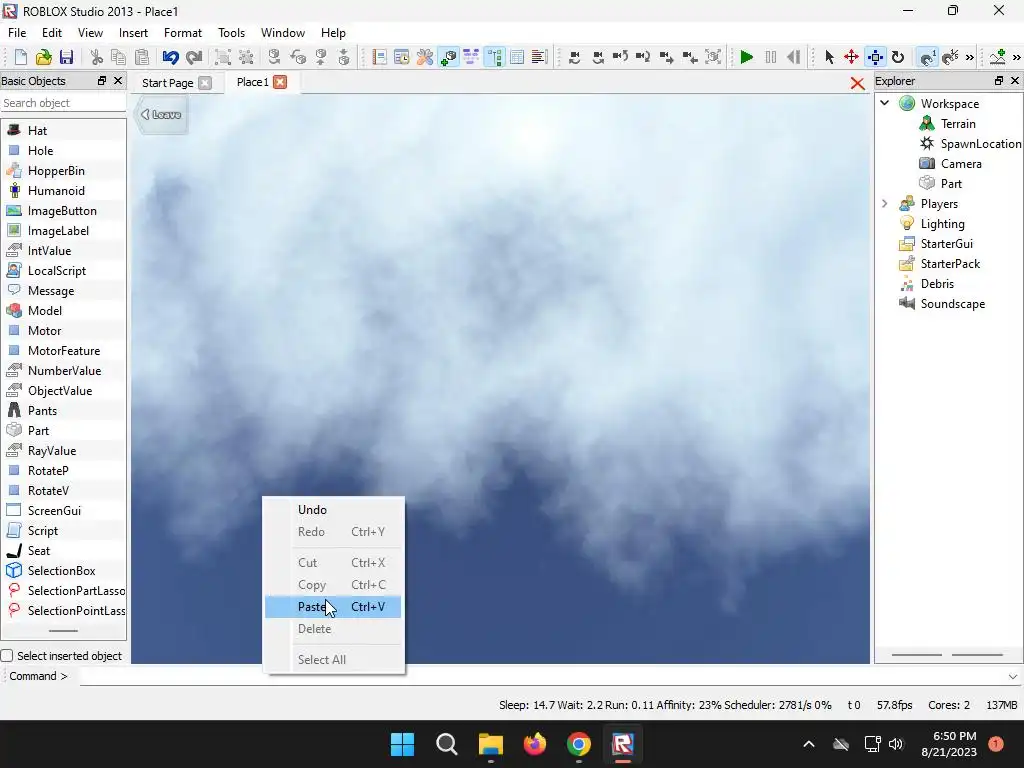This screenshot has height=768, width=1024.
Task: Click the Pause simulation button
Action: pos(771,57)
